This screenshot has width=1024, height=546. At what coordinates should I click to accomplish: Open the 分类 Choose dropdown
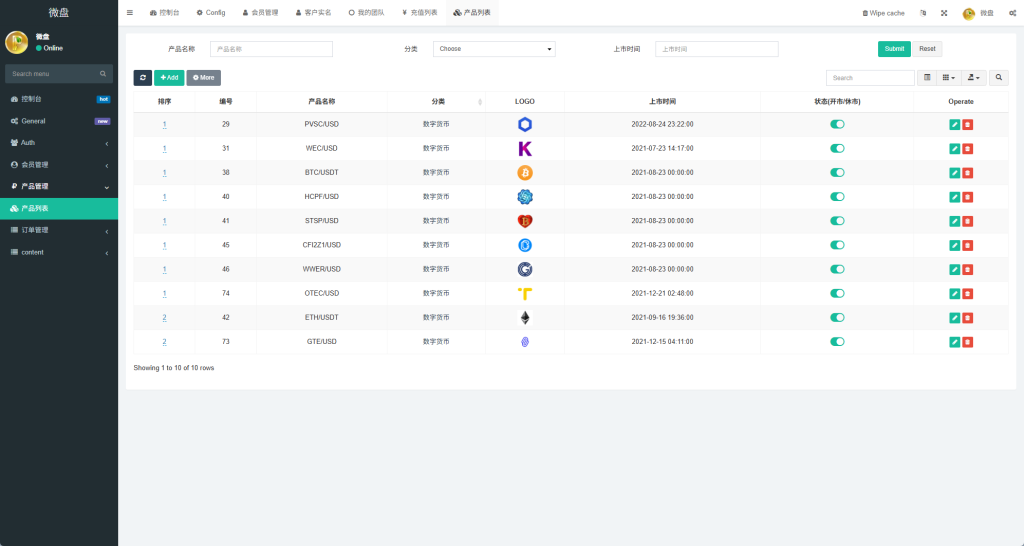click(x=494, y=48)
